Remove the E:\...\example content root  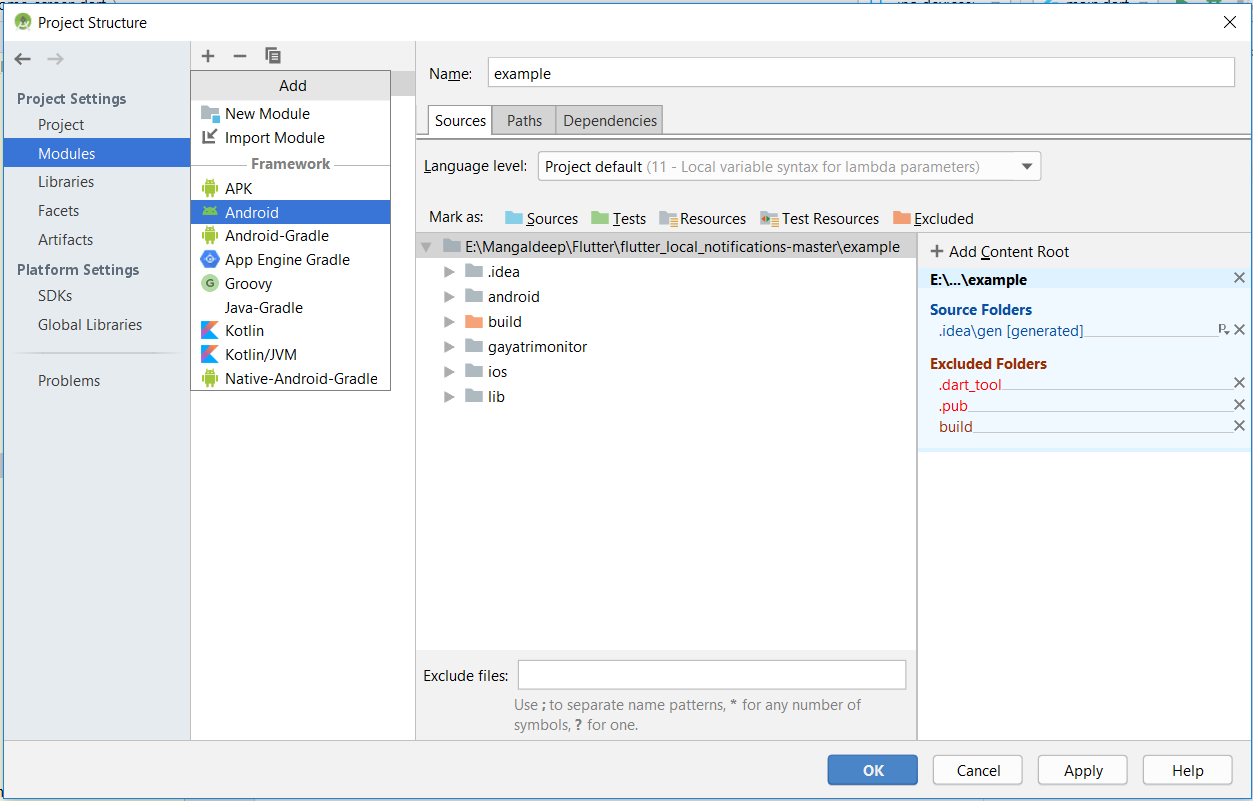pyautogui.click(x=1239, y=278)
